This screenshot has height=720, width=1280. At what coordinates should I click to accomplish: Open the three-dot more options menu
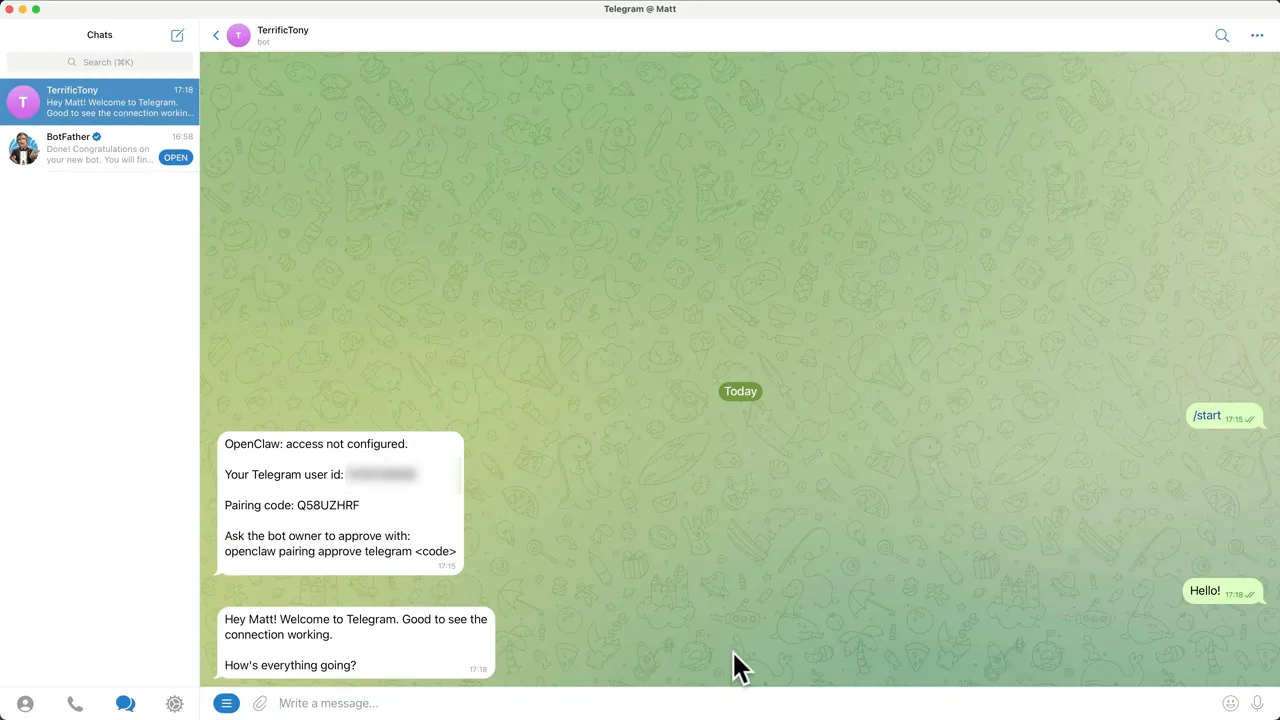pyautogui.click(x=1257, y=36)
